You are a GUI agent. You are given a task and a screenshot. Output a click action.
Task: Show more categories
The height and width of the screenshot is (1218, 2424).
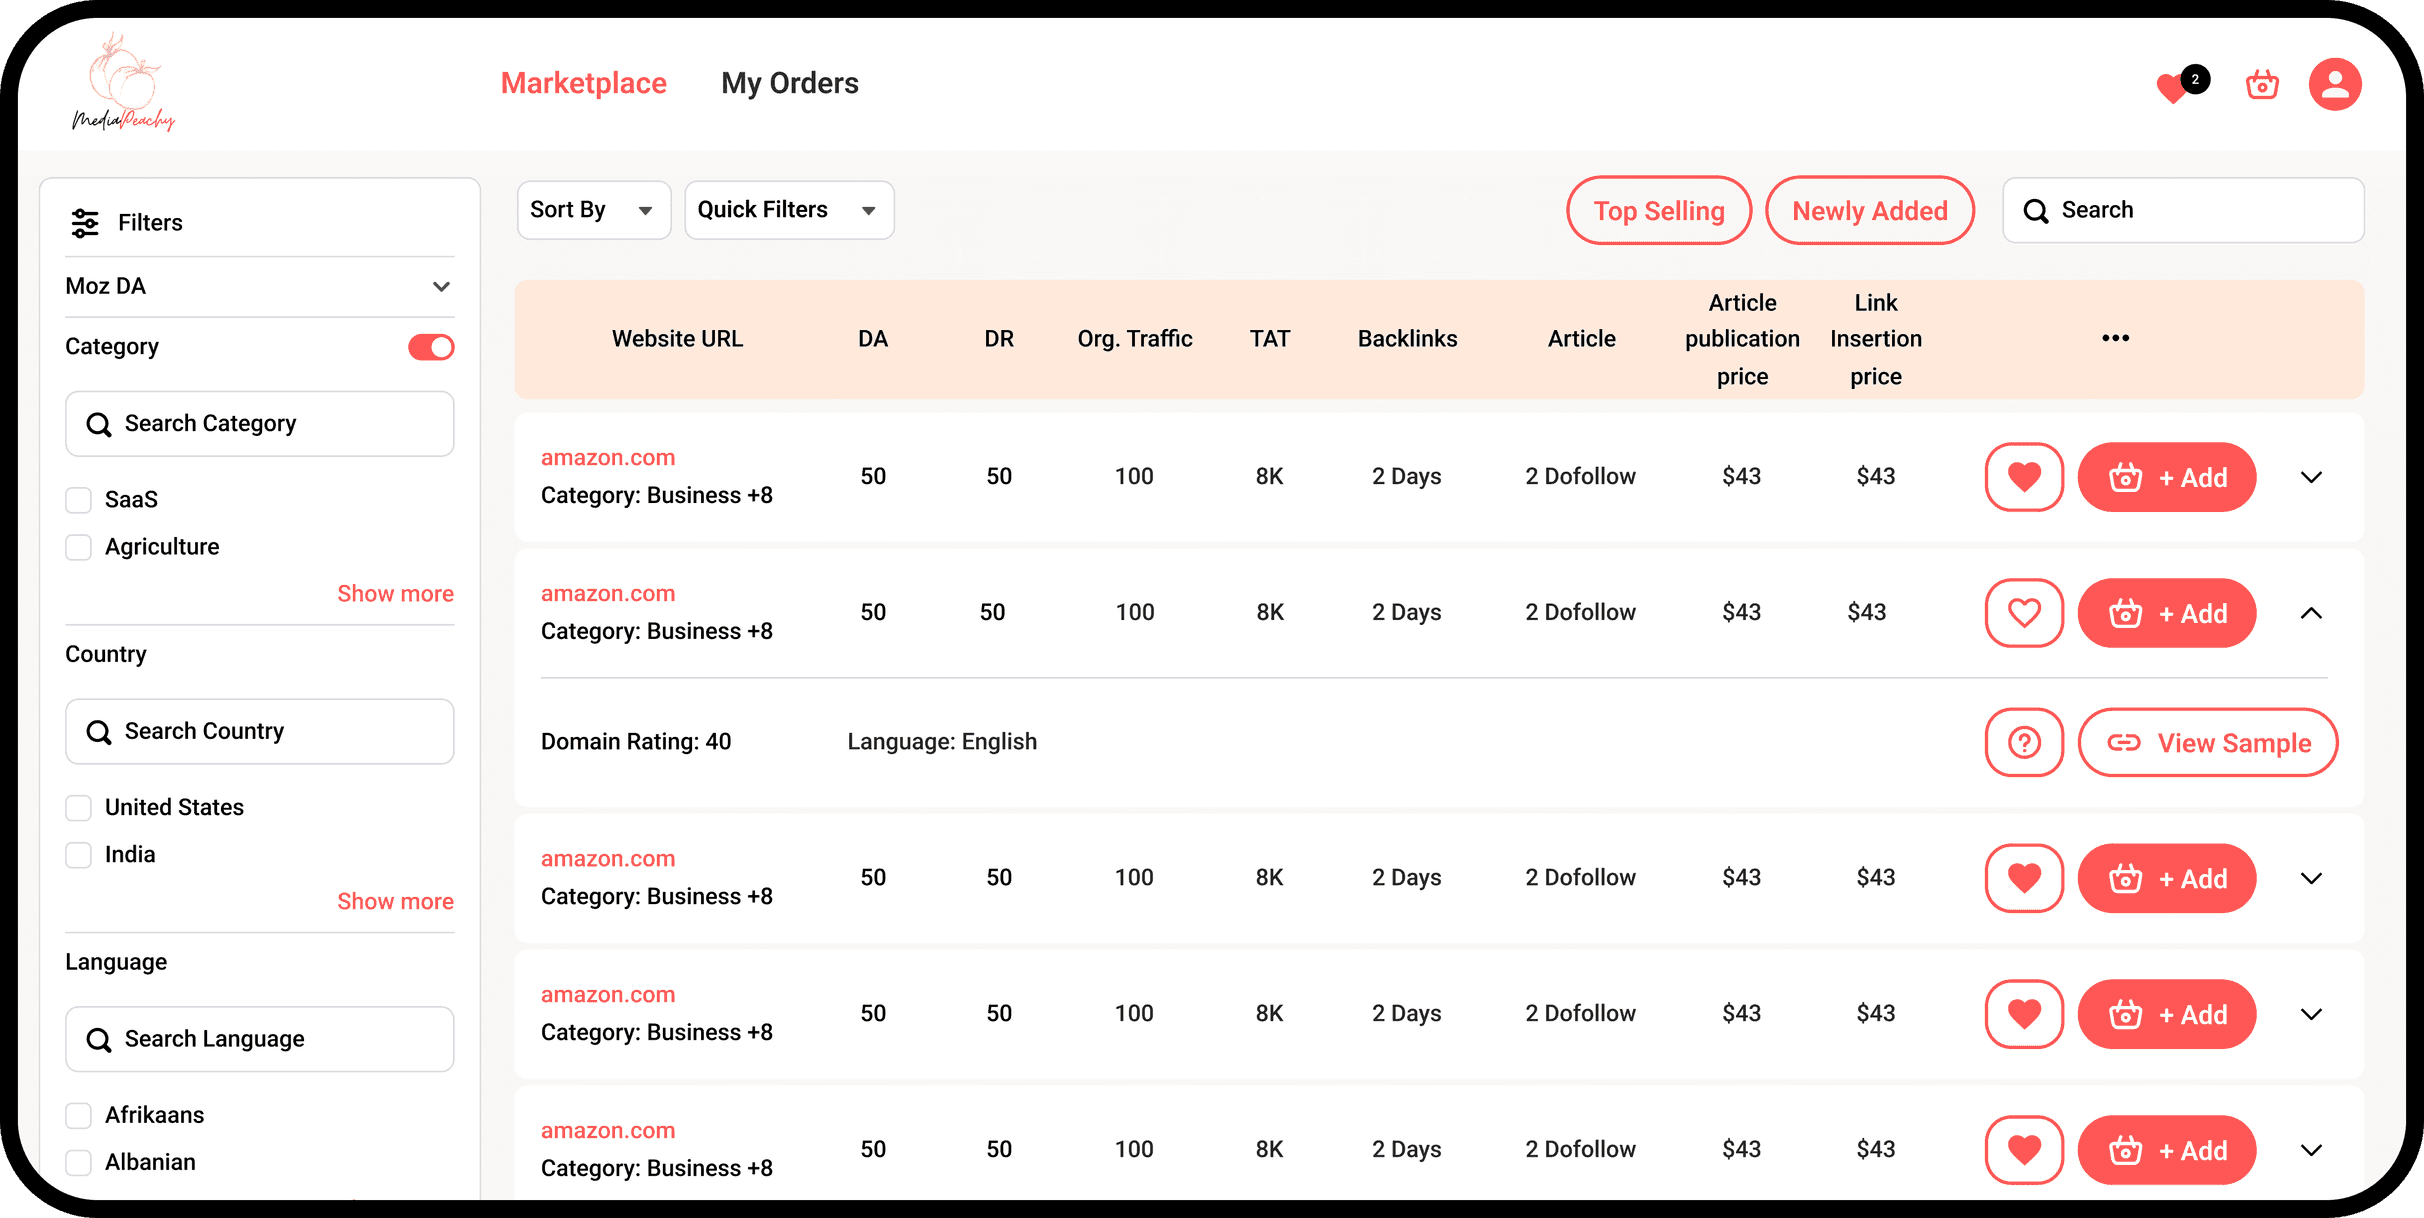[395, 594]
